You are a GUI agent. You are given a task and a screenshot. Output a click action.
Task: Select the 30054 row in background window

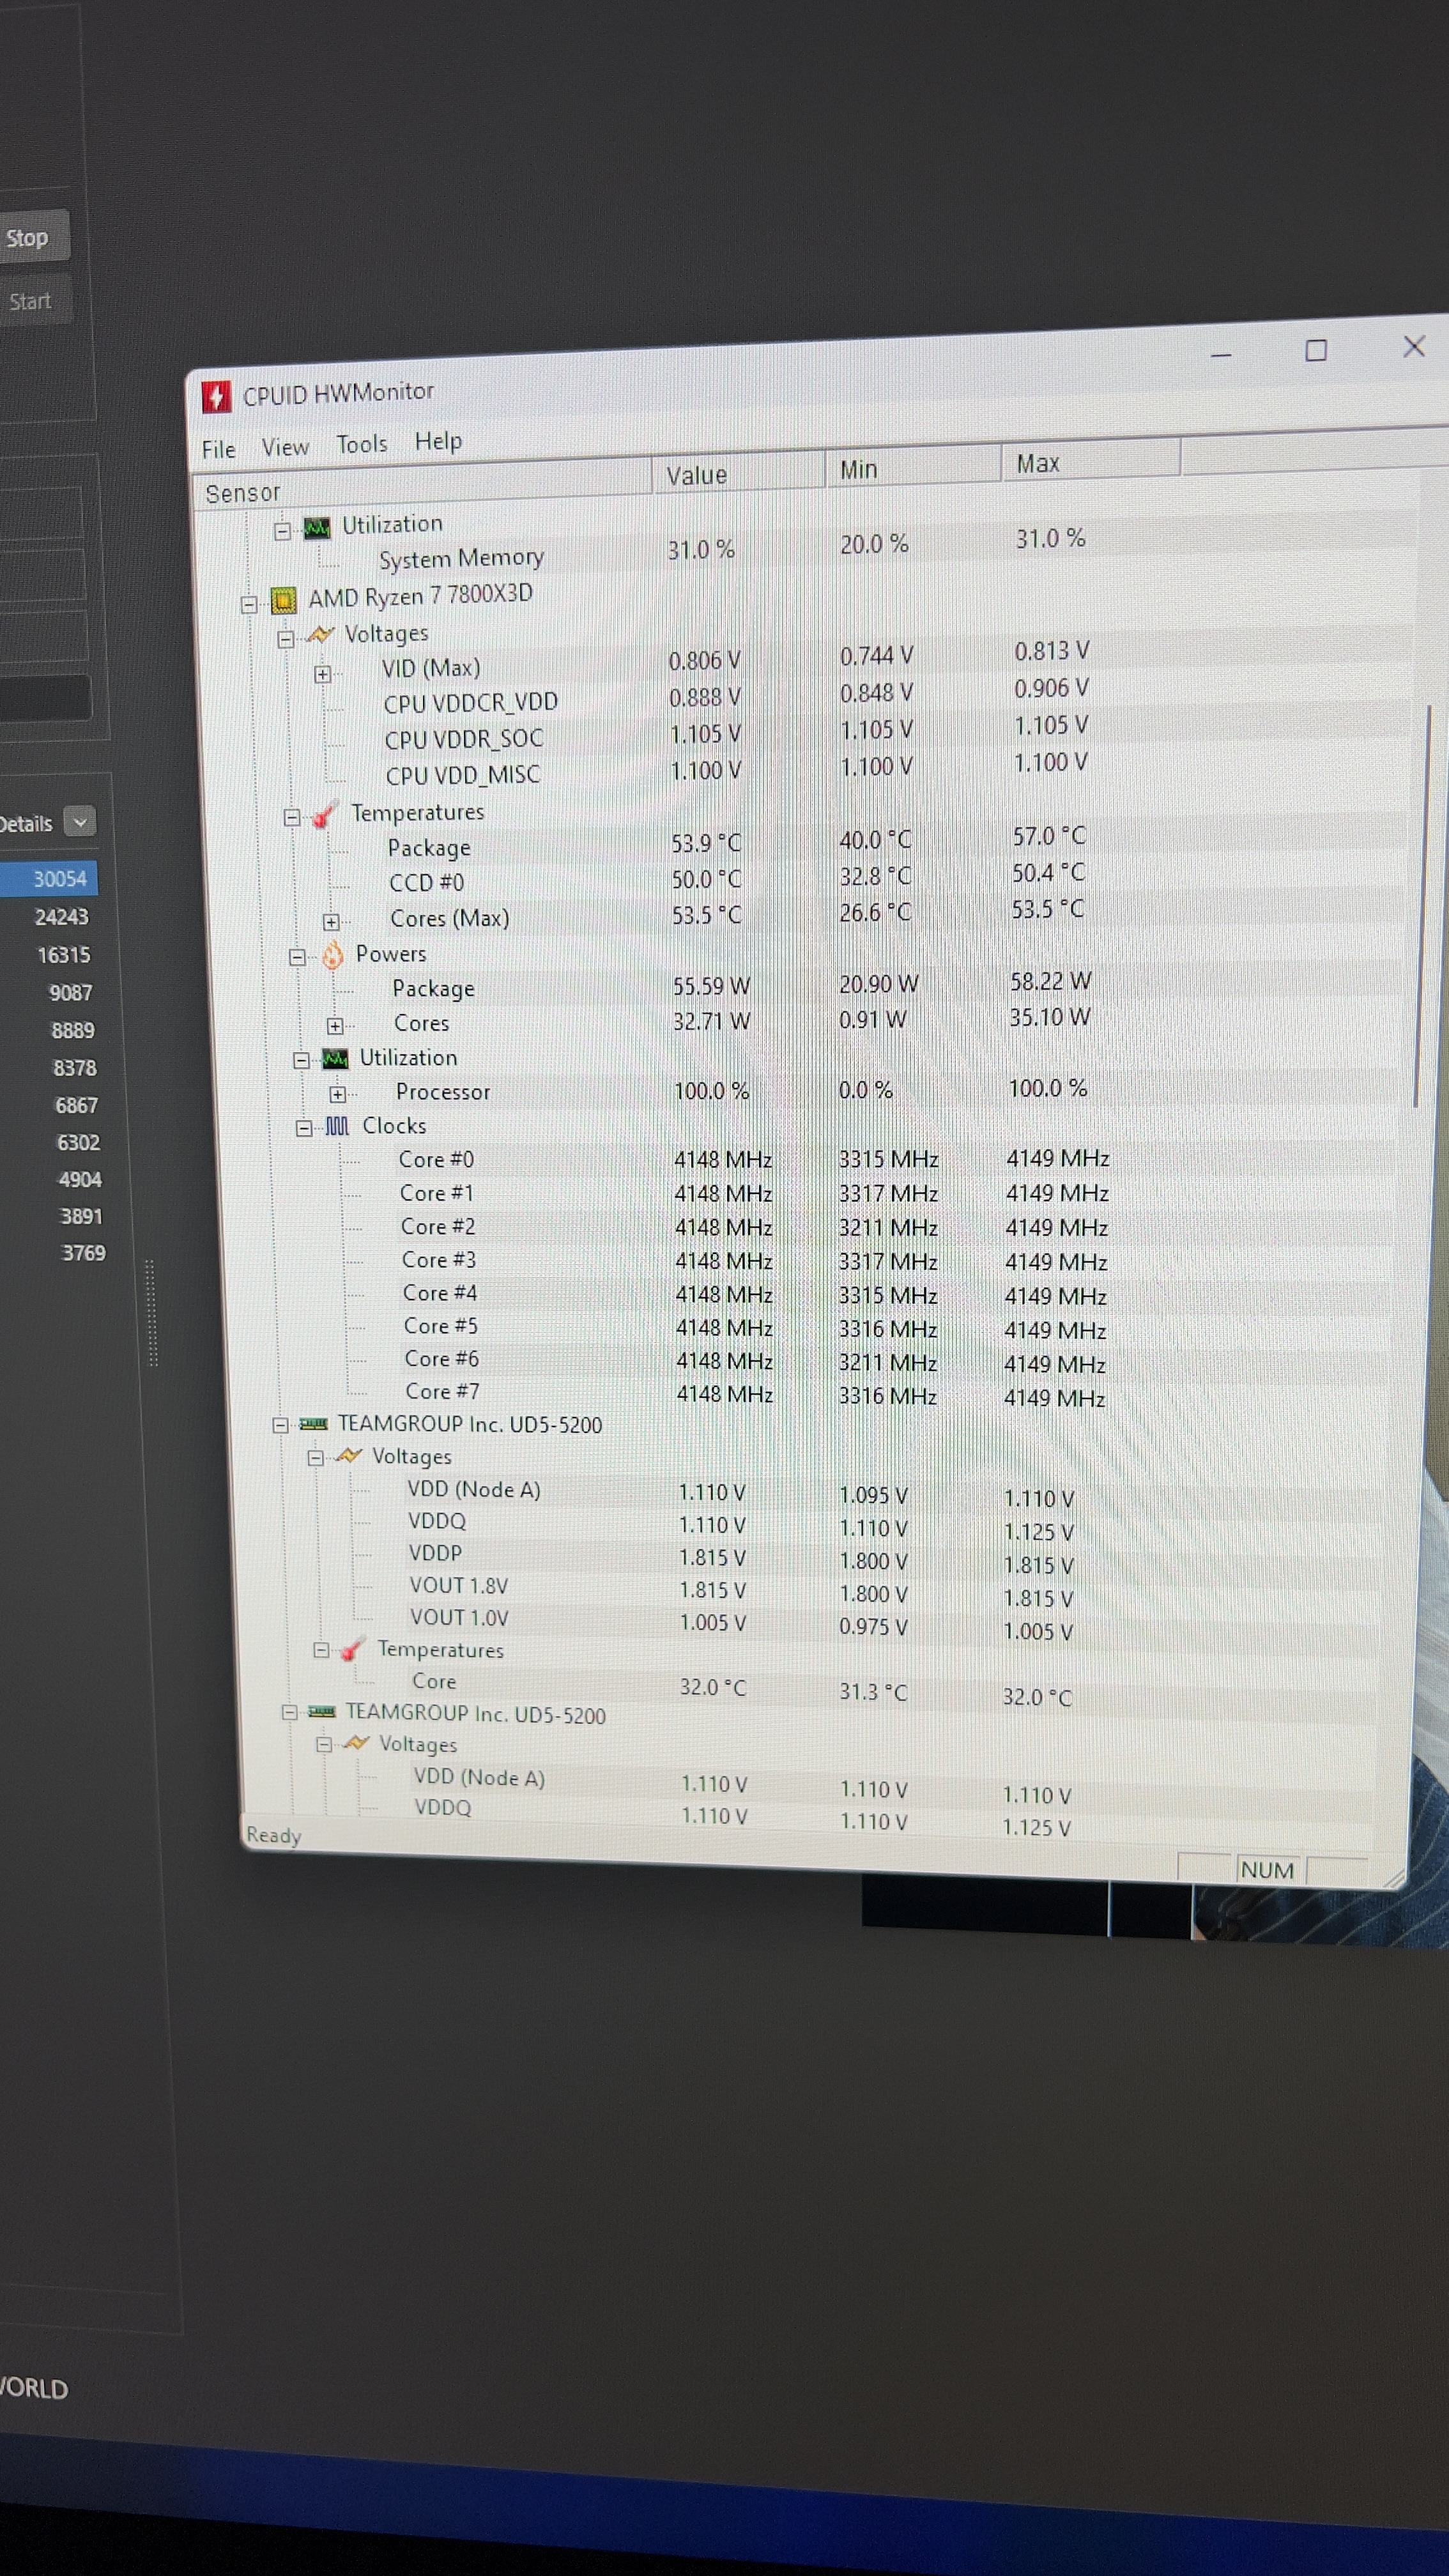[x=48, y=878]
